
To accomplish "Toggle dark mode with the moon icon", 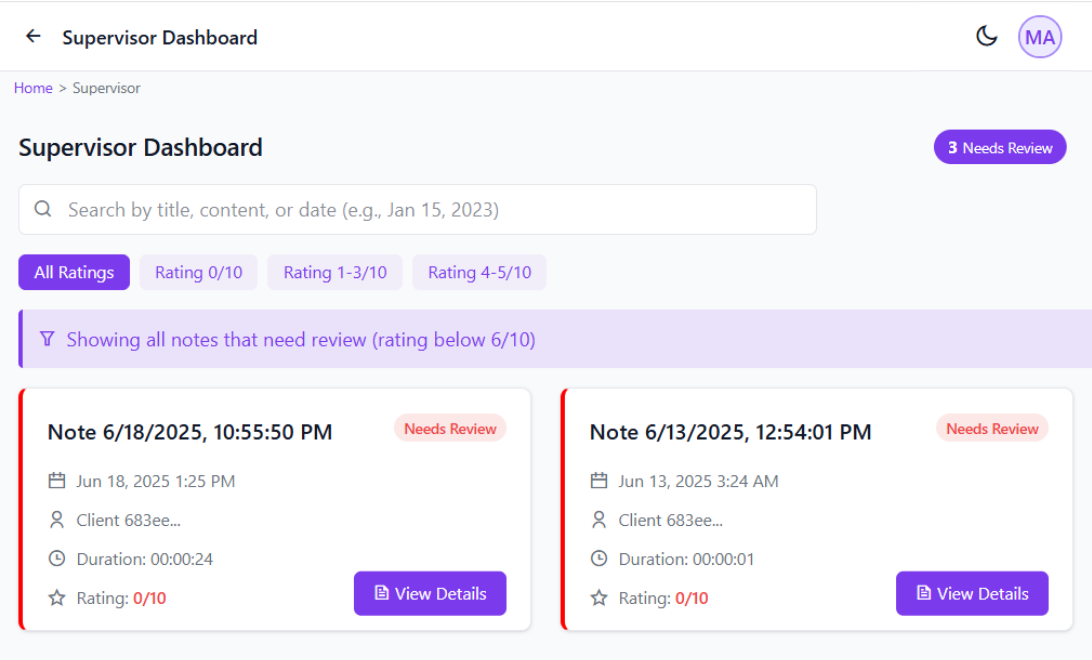I will tap(986, 36).
